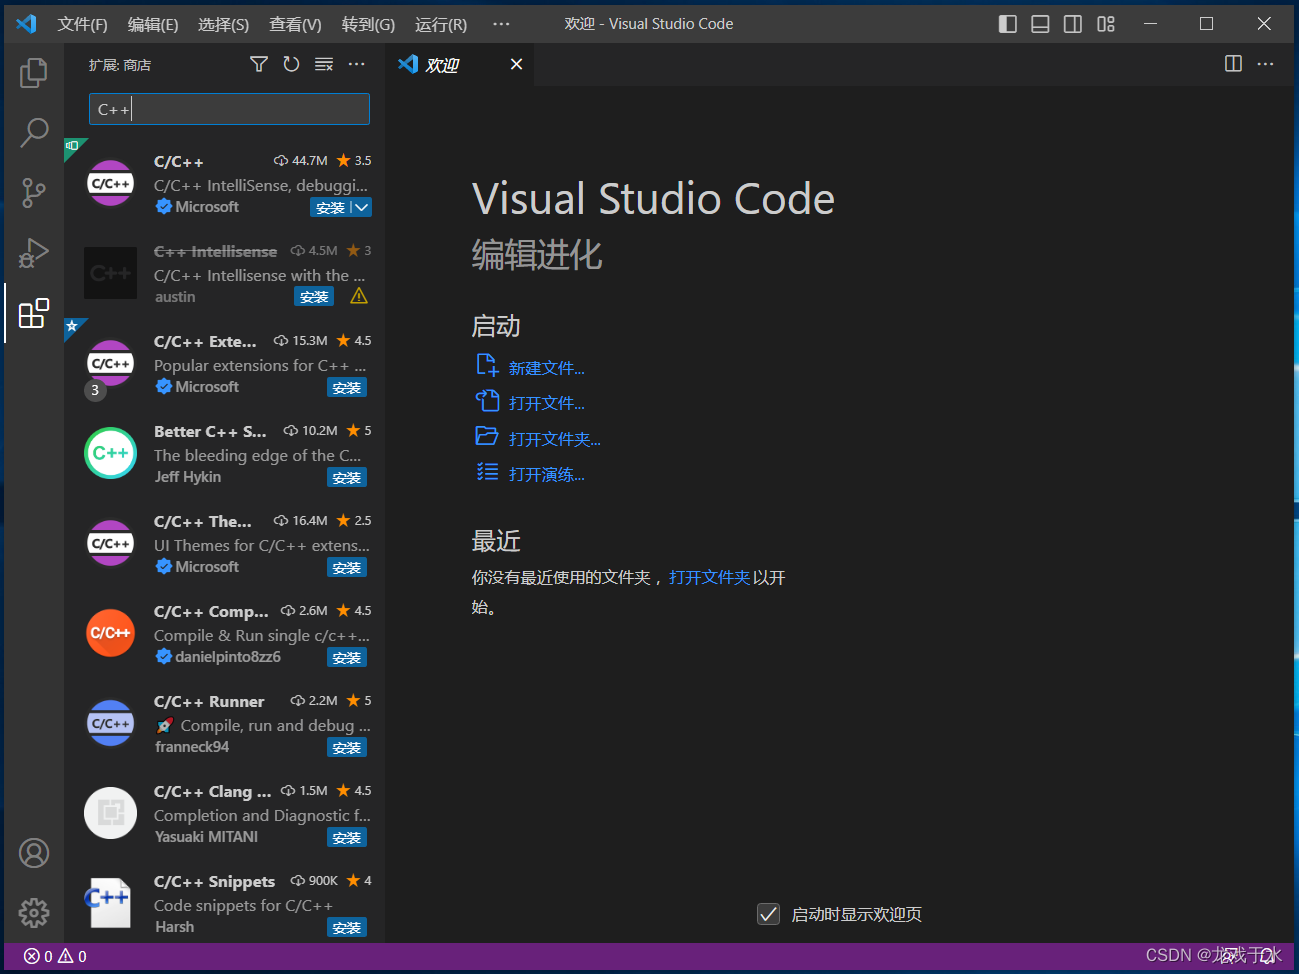Click extension pack count badge 3
The image size is (1299, 974).
click(x=95, y=390)
